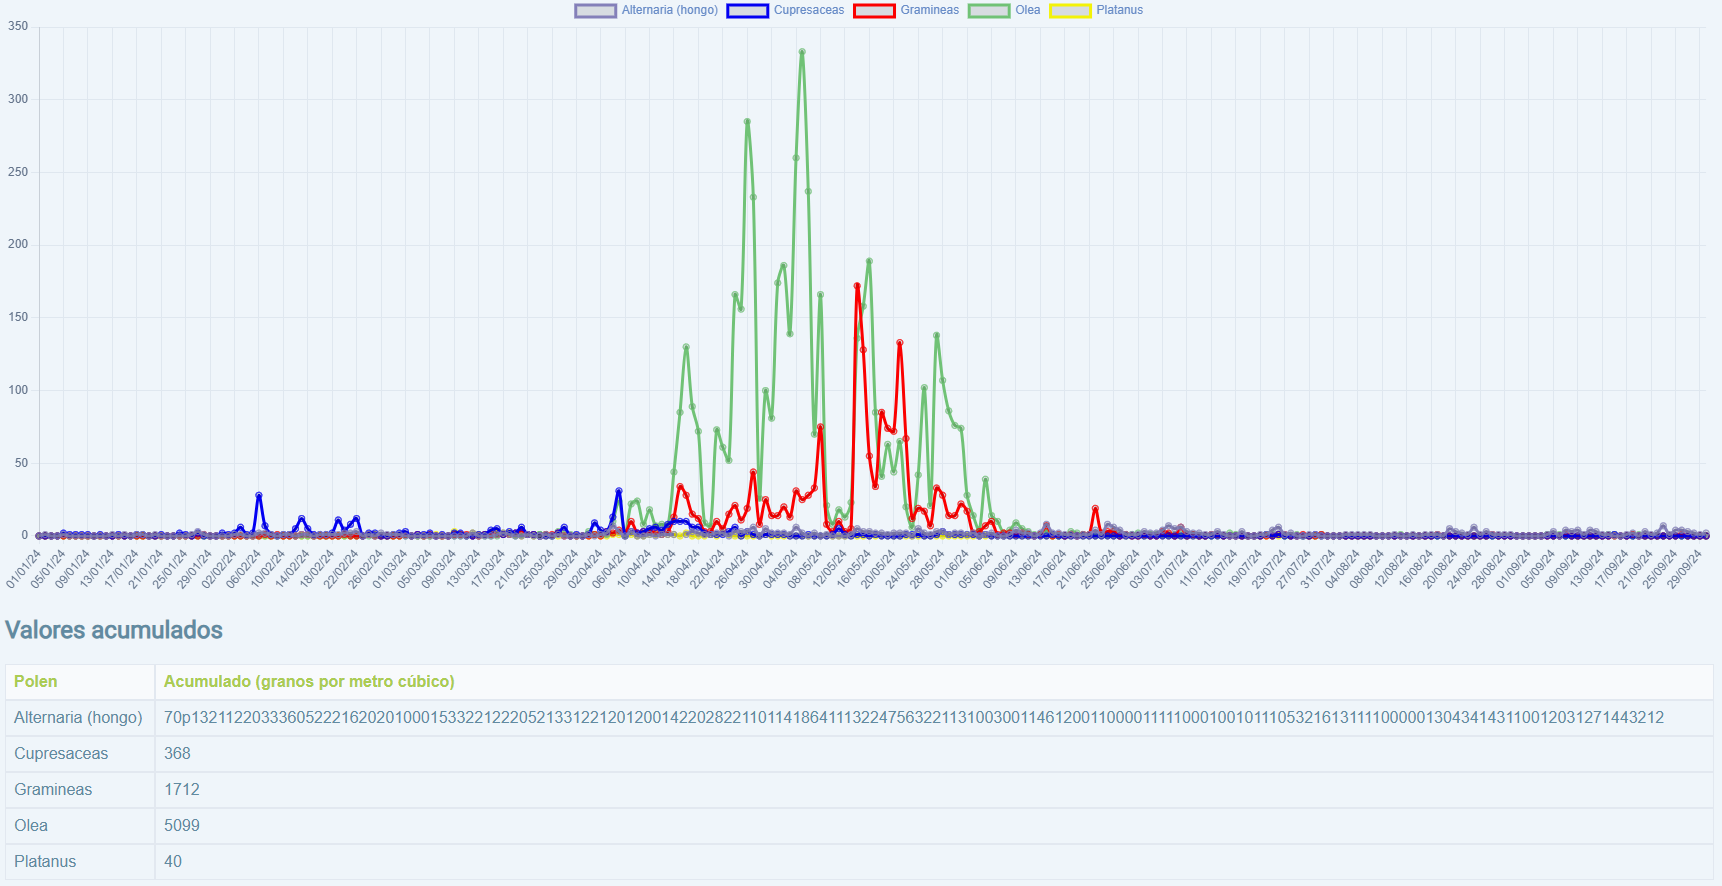Click the red Gramineas legend box
The height and width of the screenshot is (886, 1722).
pos(874,11)
